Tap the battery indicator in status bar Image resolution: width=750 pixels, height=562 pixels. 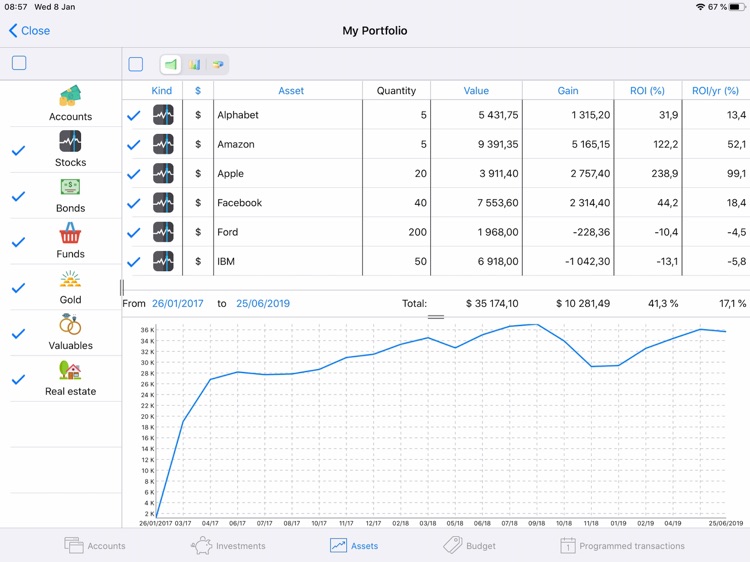click(x=737, y=7)
